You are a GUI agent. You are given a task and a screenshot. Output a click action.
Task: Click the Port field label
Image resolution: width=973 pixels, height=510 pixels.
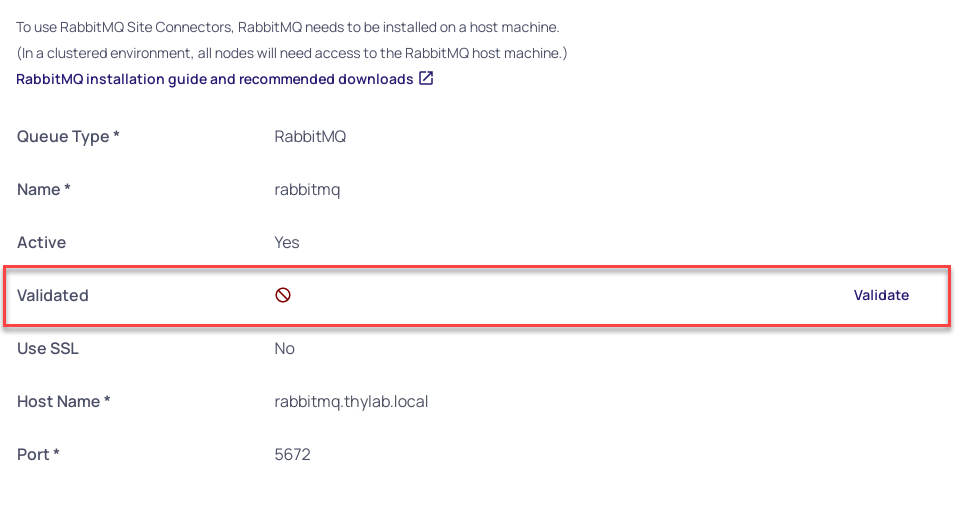coord(38,455)
